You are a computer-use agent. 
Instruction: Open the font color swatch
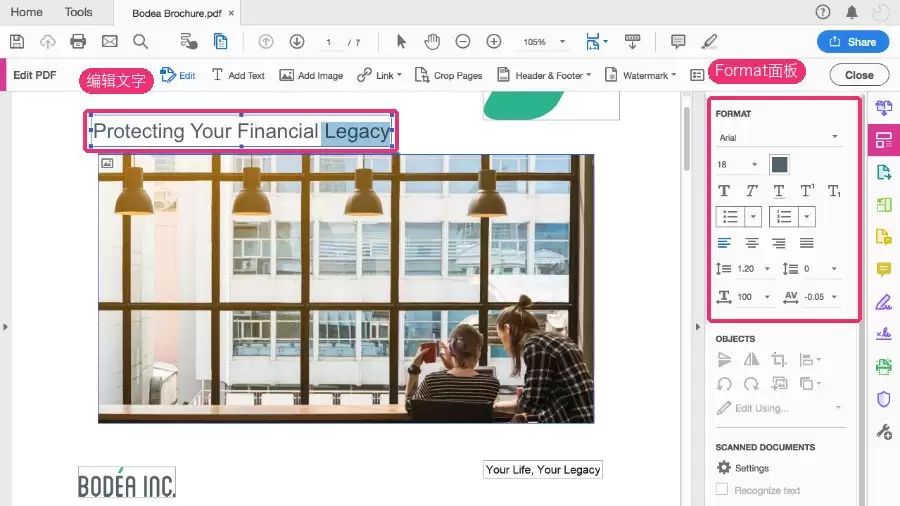[779, 165]
